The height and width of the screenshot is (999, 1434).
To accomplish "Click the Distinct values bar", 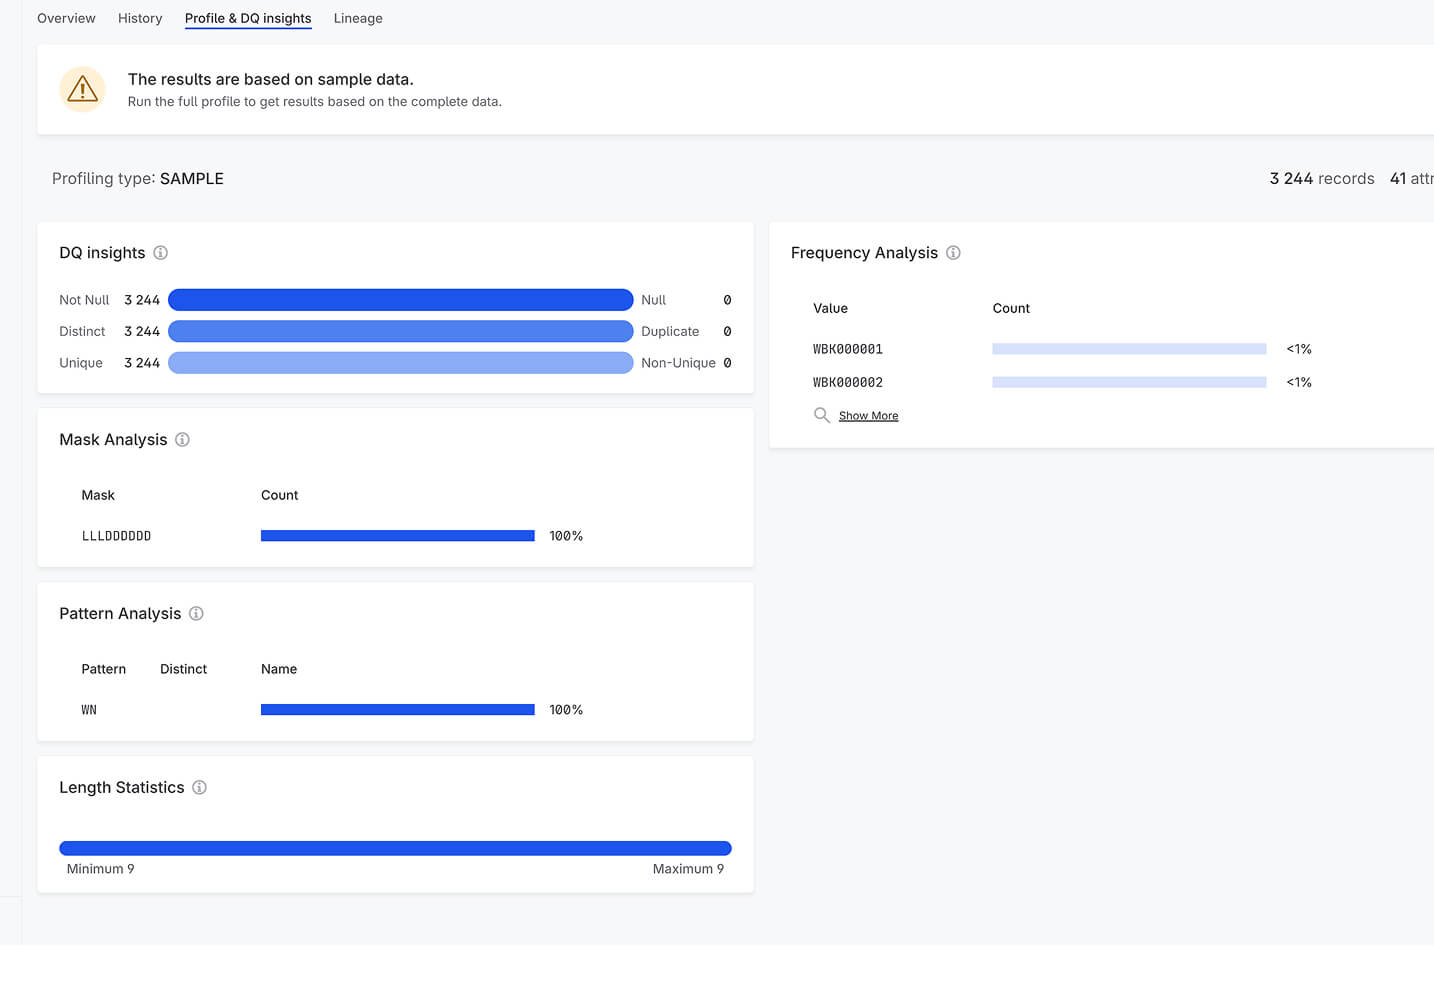I will coord(400,331).
